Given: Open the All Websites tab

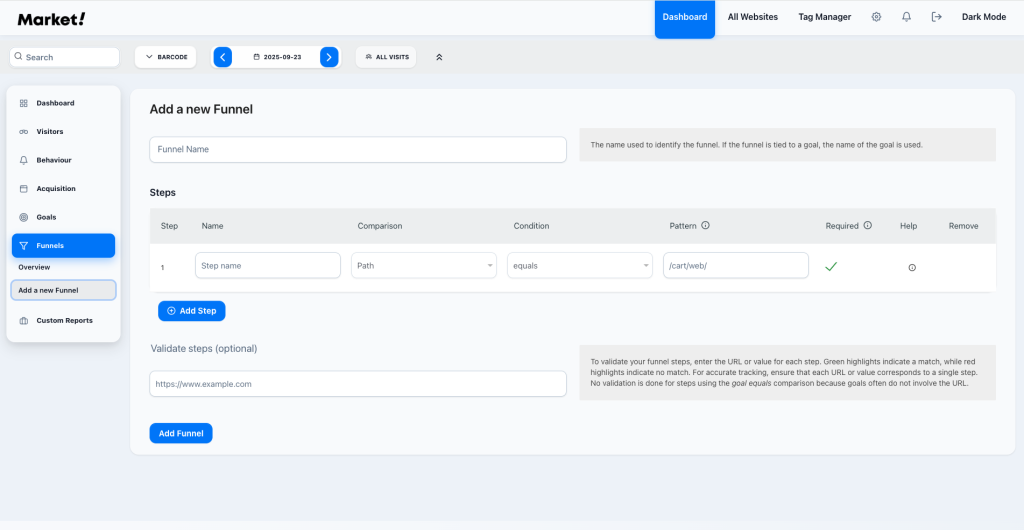Looking at the screenshot, I should point(752,17).
